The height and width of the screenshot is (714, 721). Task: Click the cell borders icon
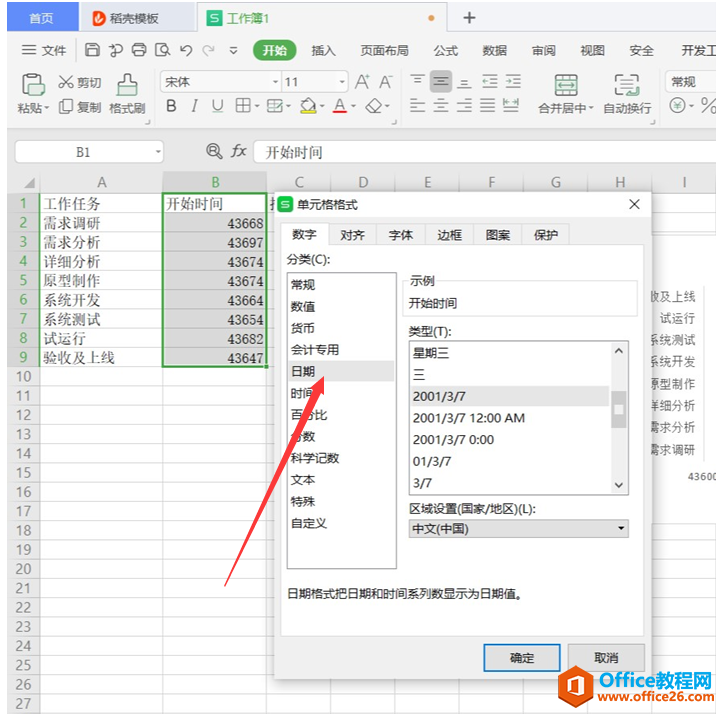click(243, 106)
